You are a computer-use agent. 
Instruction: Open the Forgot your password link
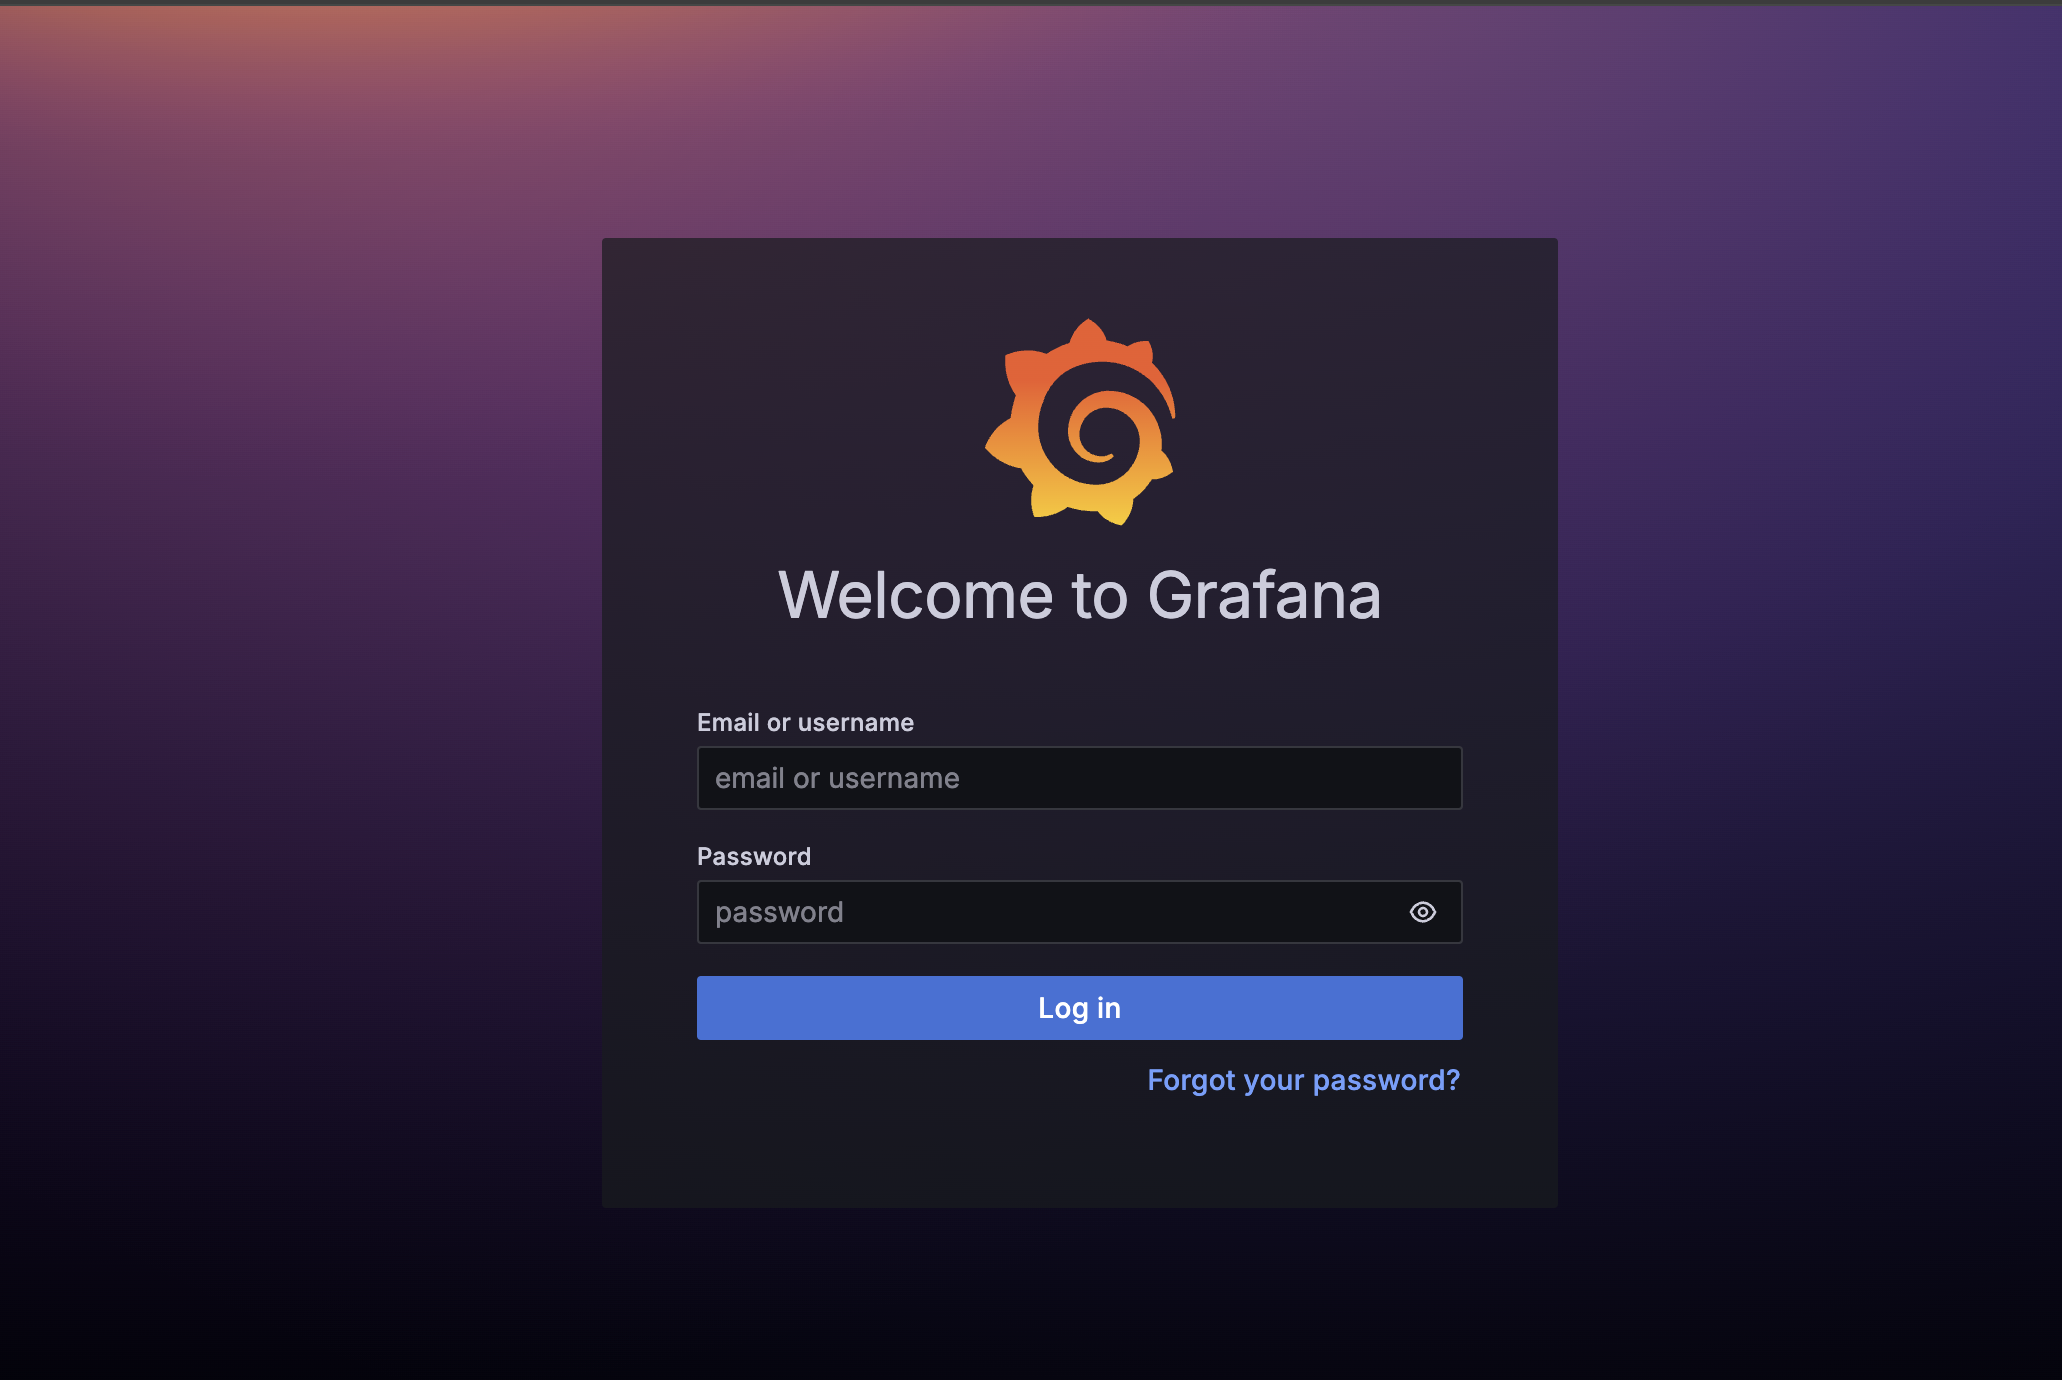coord(1303,1080)
